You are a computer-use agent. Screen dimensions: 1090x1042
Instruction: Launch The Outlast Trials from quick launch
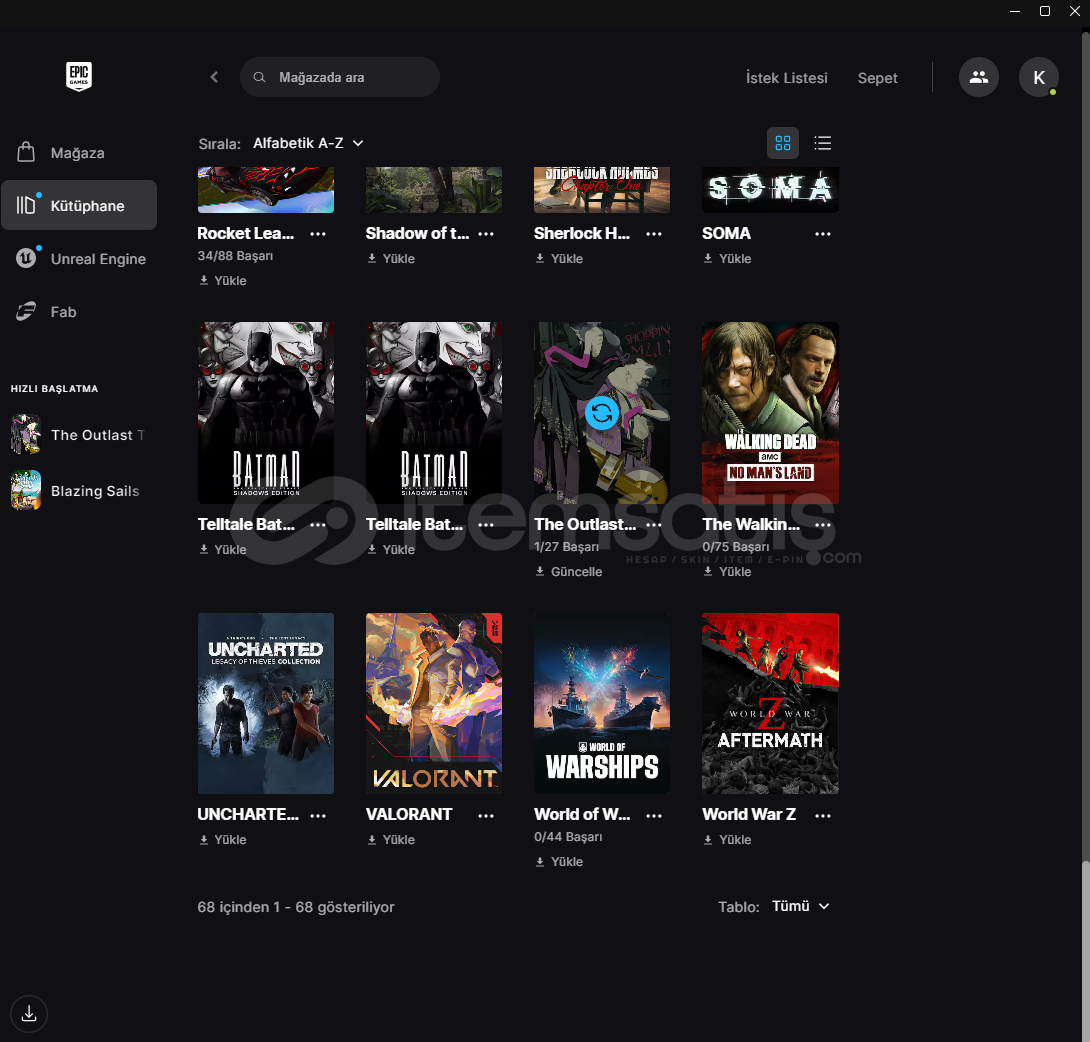79,434
